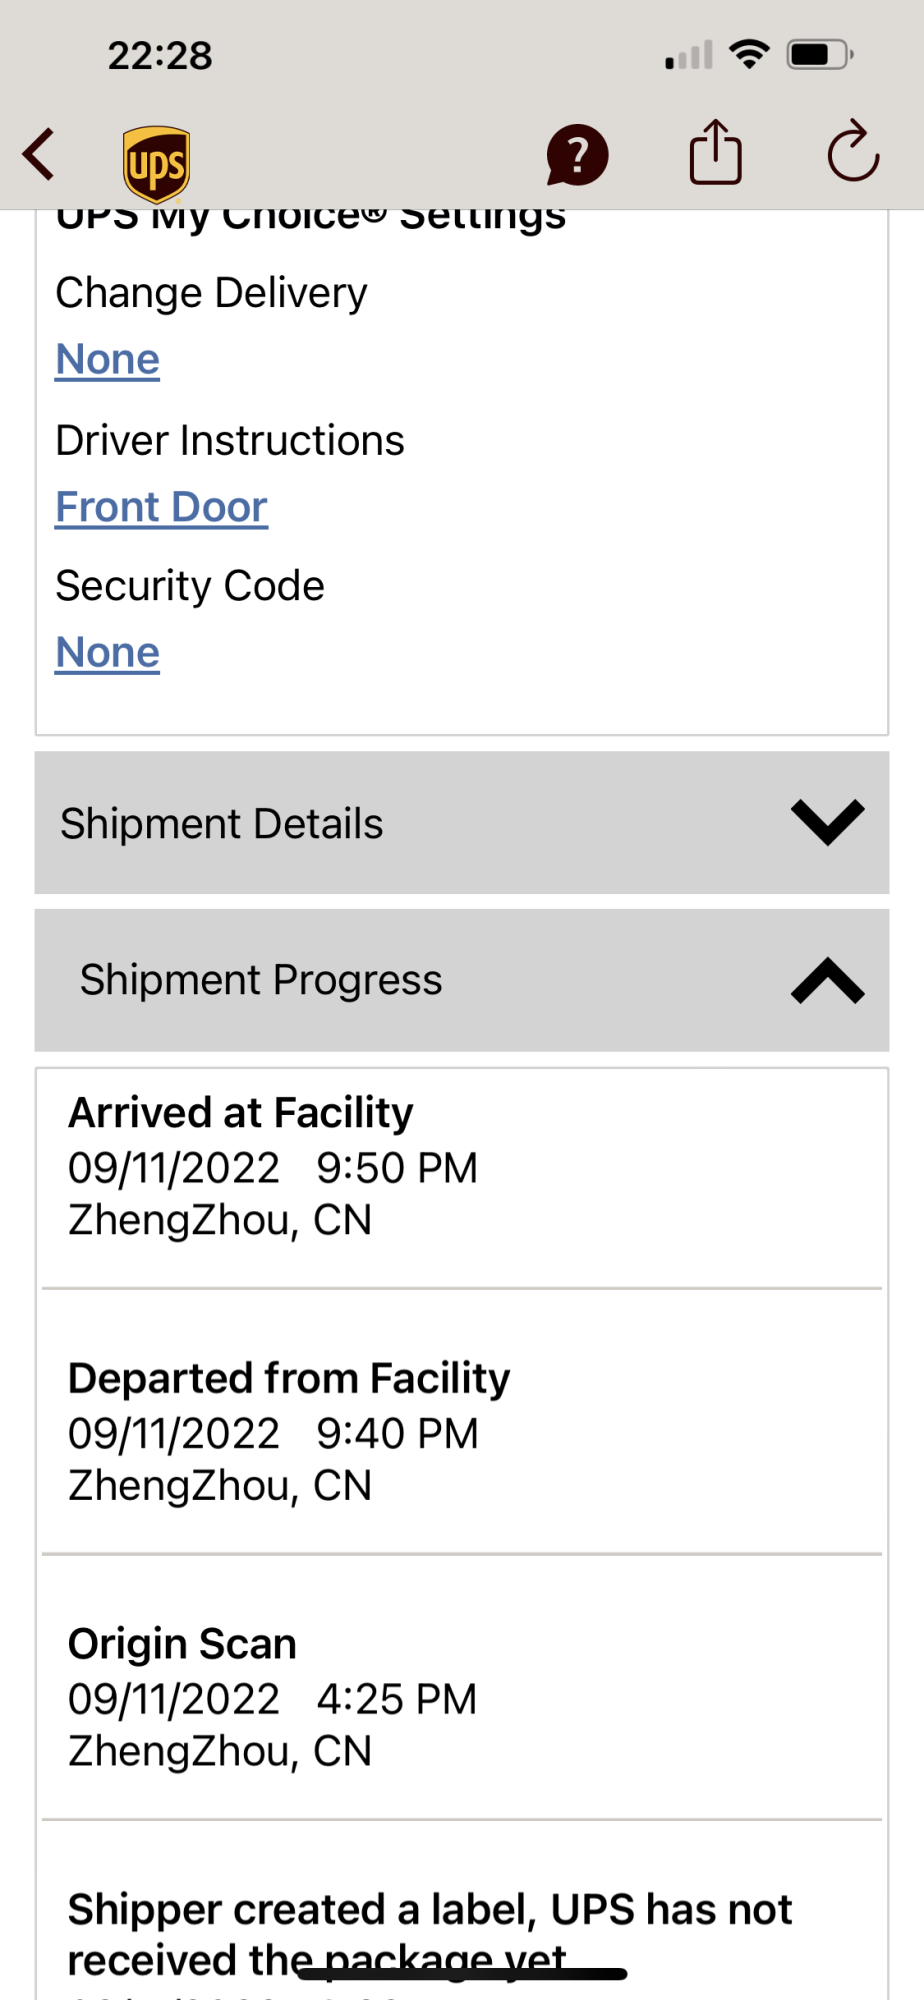
Task: Tap the share icon
Action: tap(715, 153)
